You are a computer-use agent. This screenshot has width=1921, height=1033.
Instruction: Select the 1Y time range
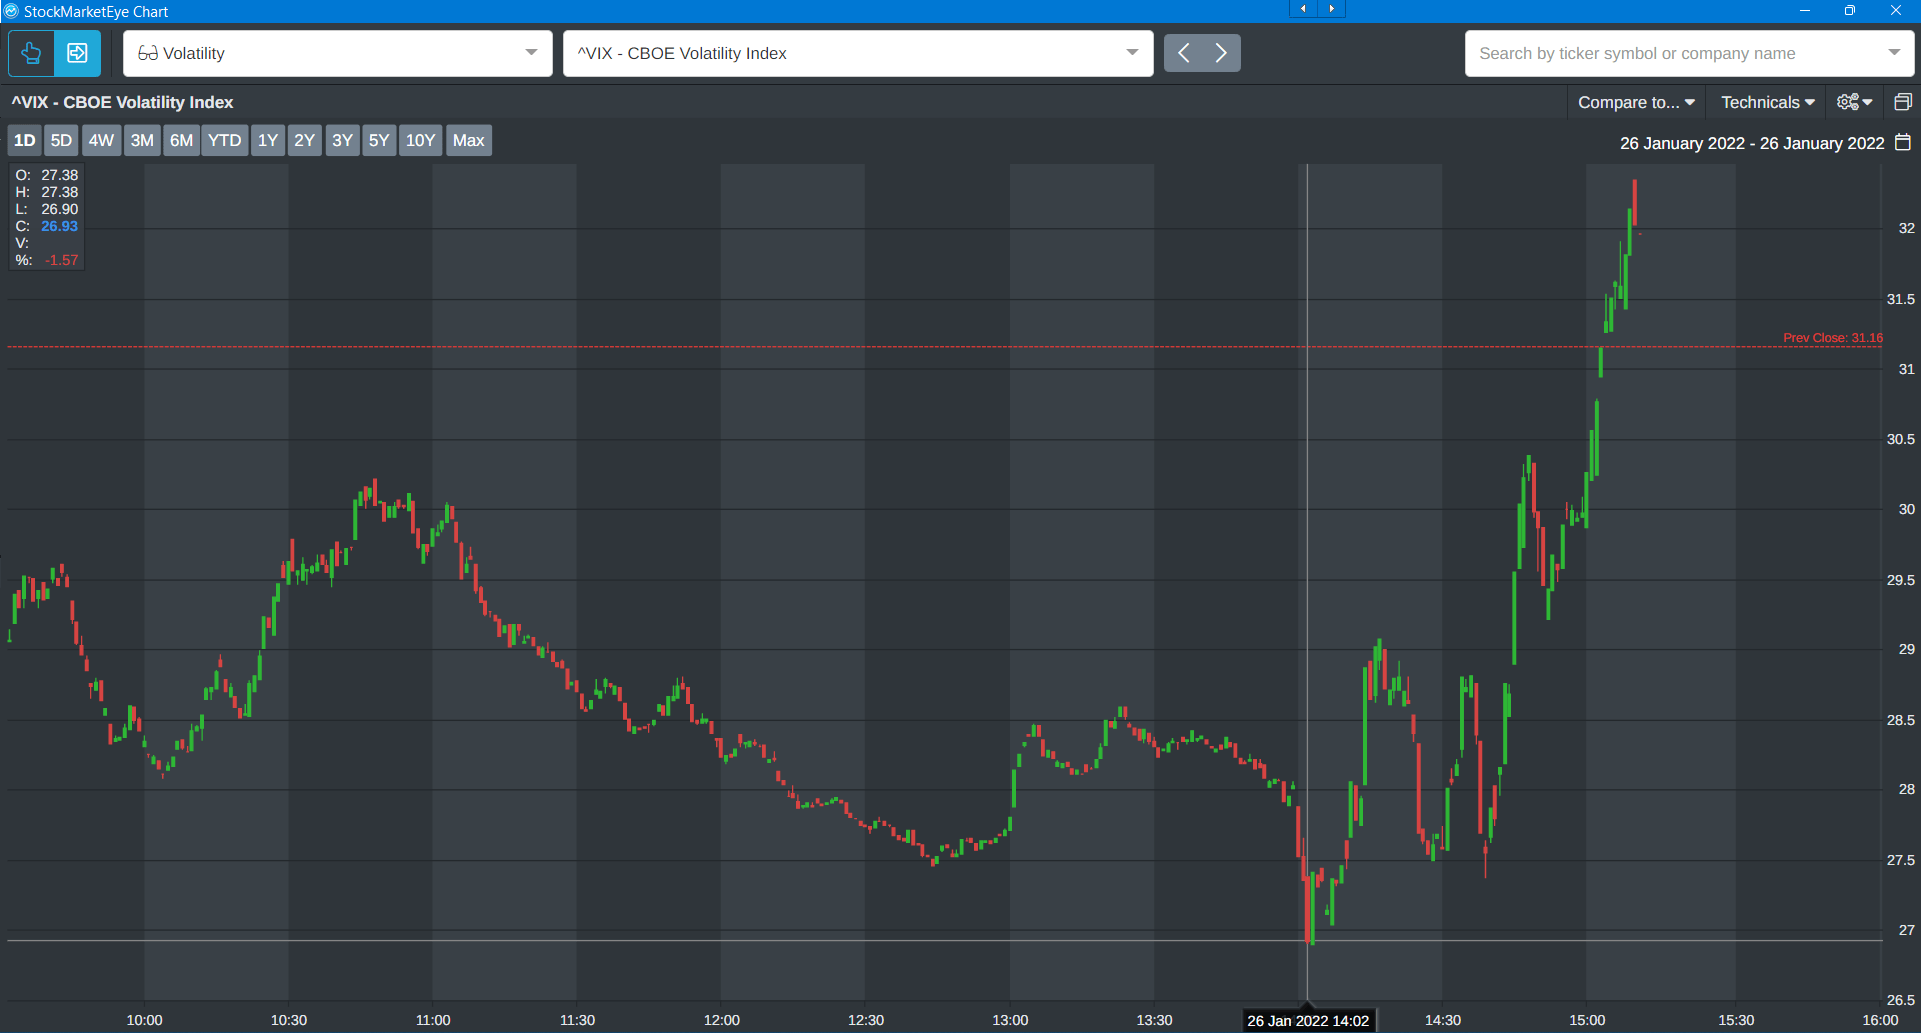click(268, 140)
